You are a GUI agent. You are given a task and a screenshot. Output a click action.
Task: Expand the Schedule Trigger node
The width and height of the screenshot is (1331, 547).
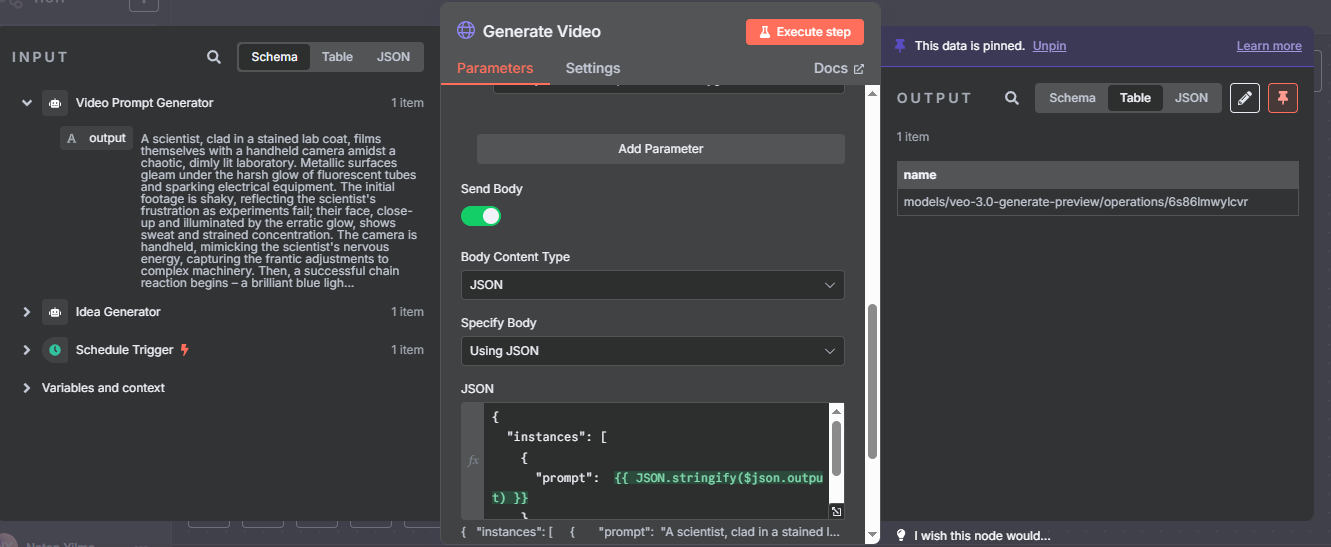coord(27,350)
